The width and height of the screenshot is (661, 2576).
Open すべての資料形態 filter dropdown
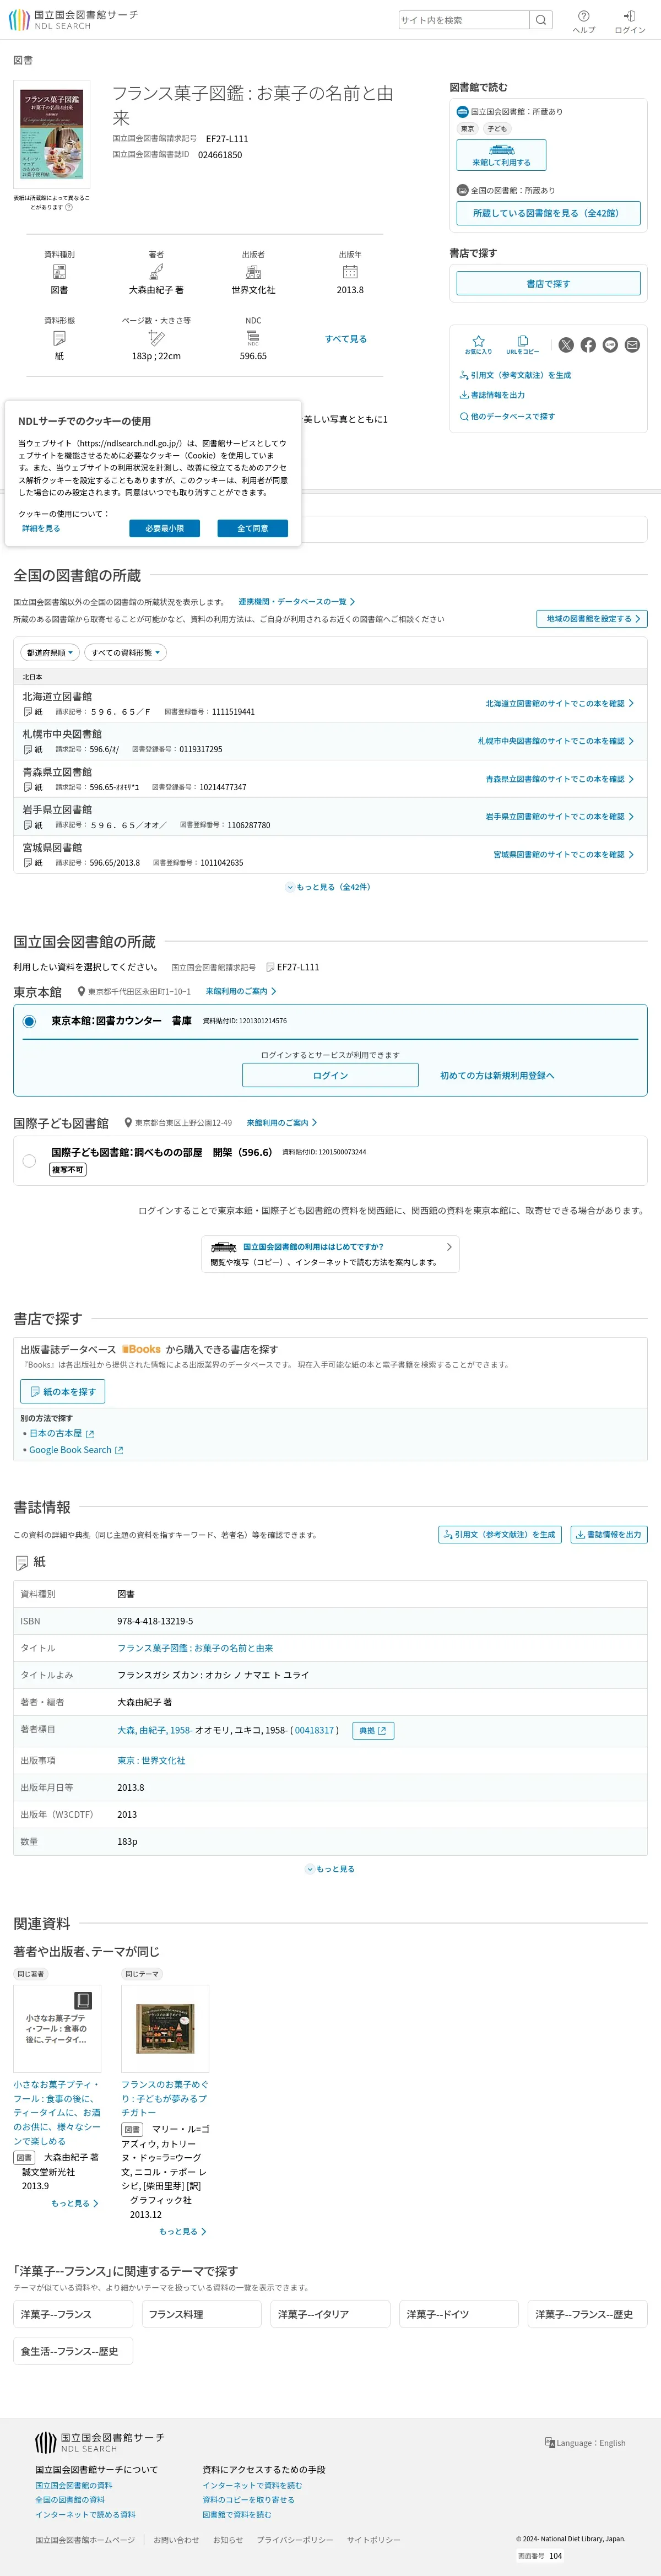tap(125, 652)
